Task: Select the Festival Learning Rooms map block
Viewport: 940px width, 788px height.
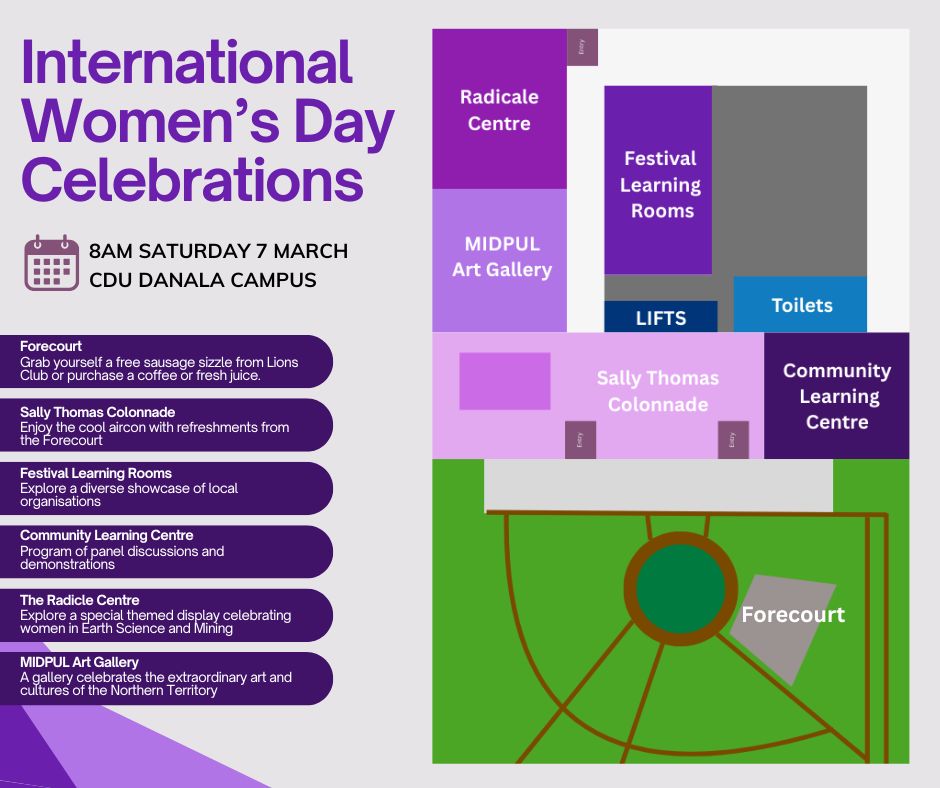Action: click(658, 185)
